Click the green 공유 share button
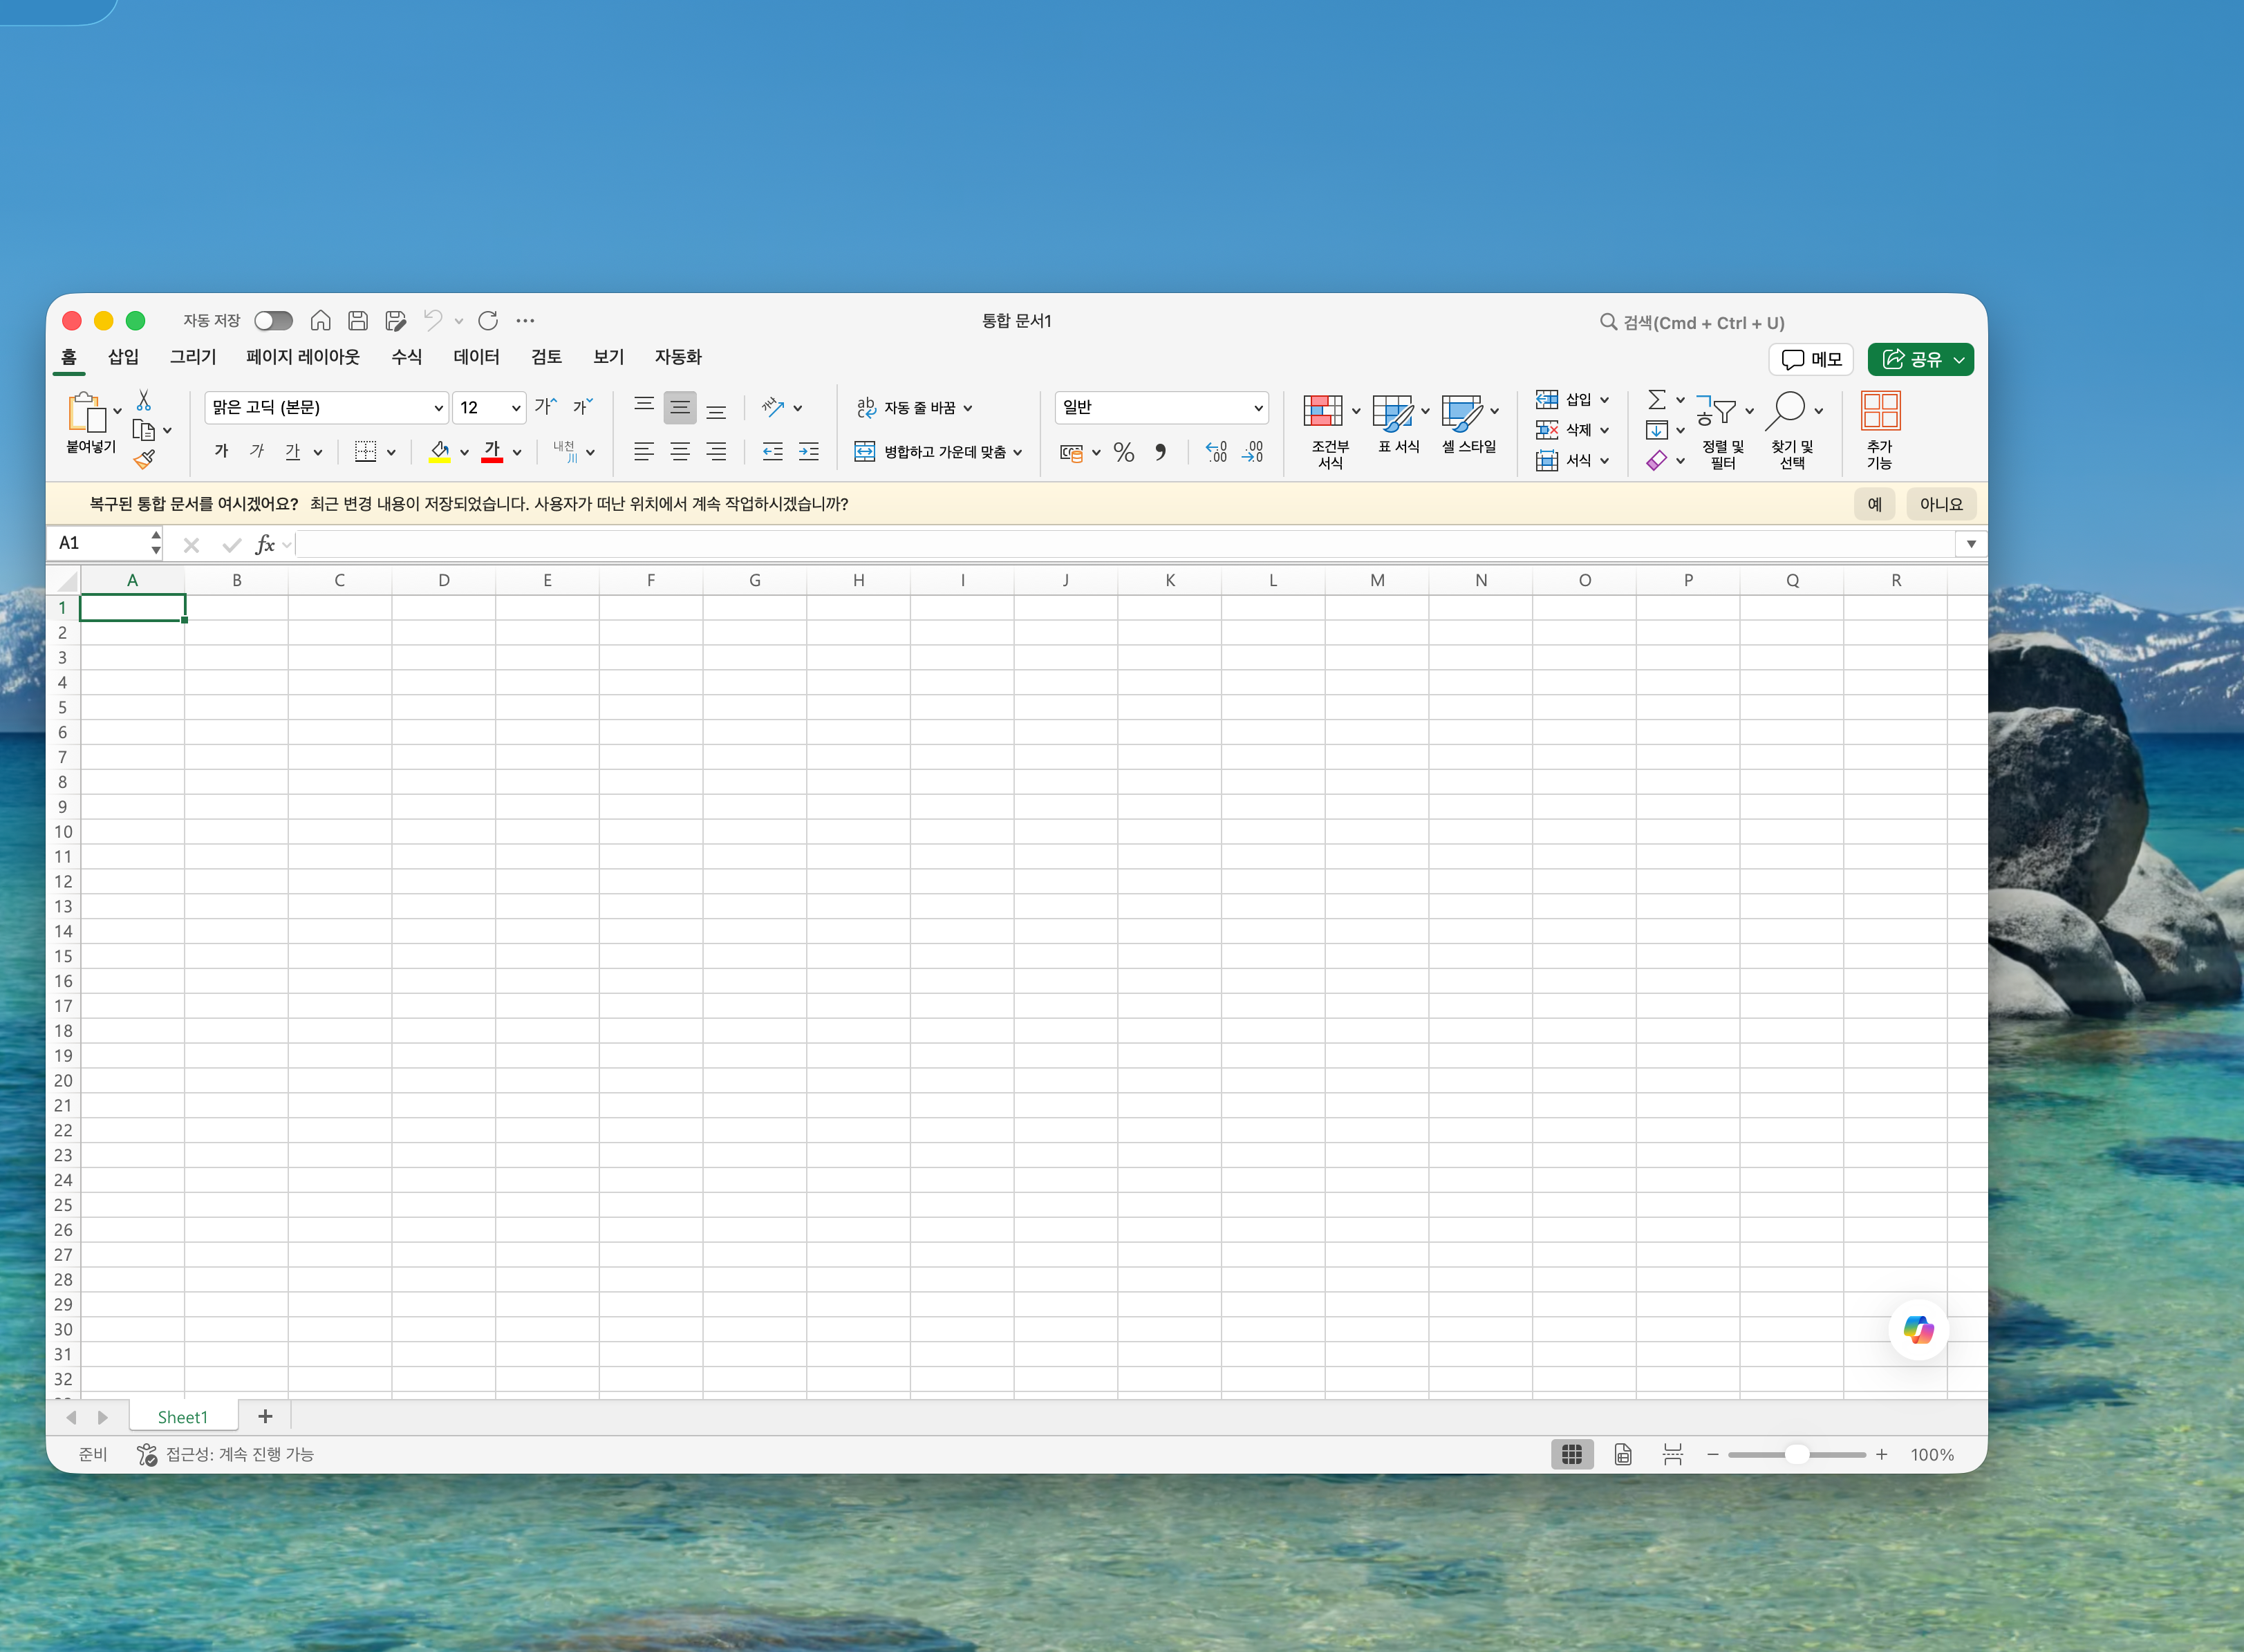 [1920, 359]
